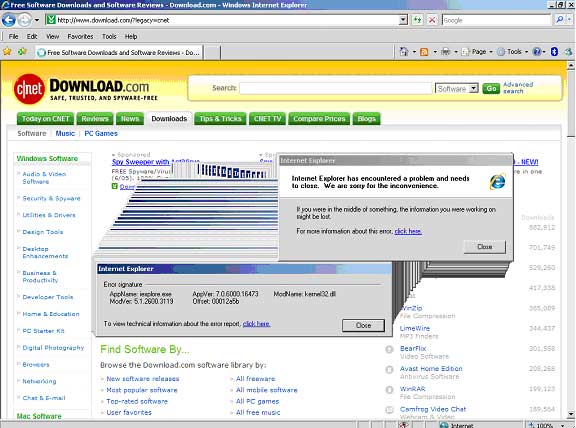Open the Blogs tab
The width and height of the screenshot is (576, 428).
(366, 119)
